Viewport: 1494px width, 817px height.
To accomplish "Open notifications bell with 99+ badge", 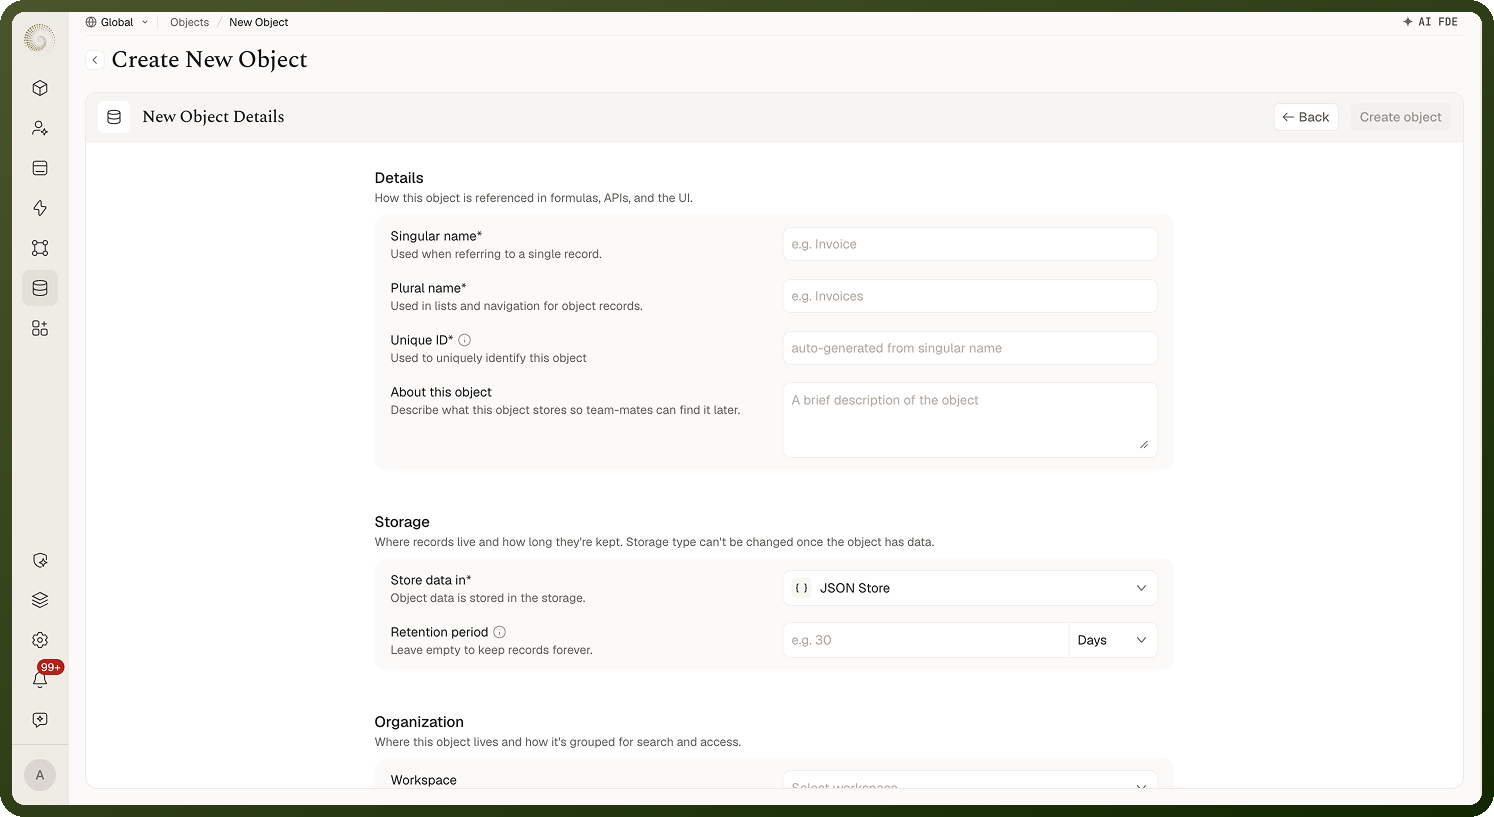I will [x=40, y=680].
